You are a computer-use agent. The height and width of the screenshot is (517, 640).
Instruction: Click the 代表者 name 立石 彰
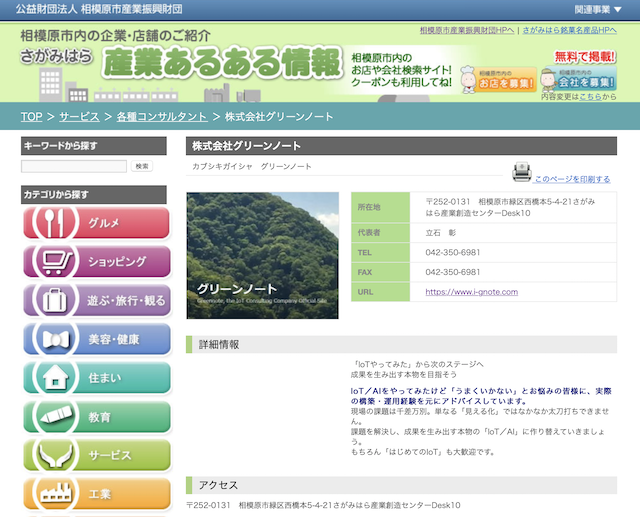tap(440, 233)
